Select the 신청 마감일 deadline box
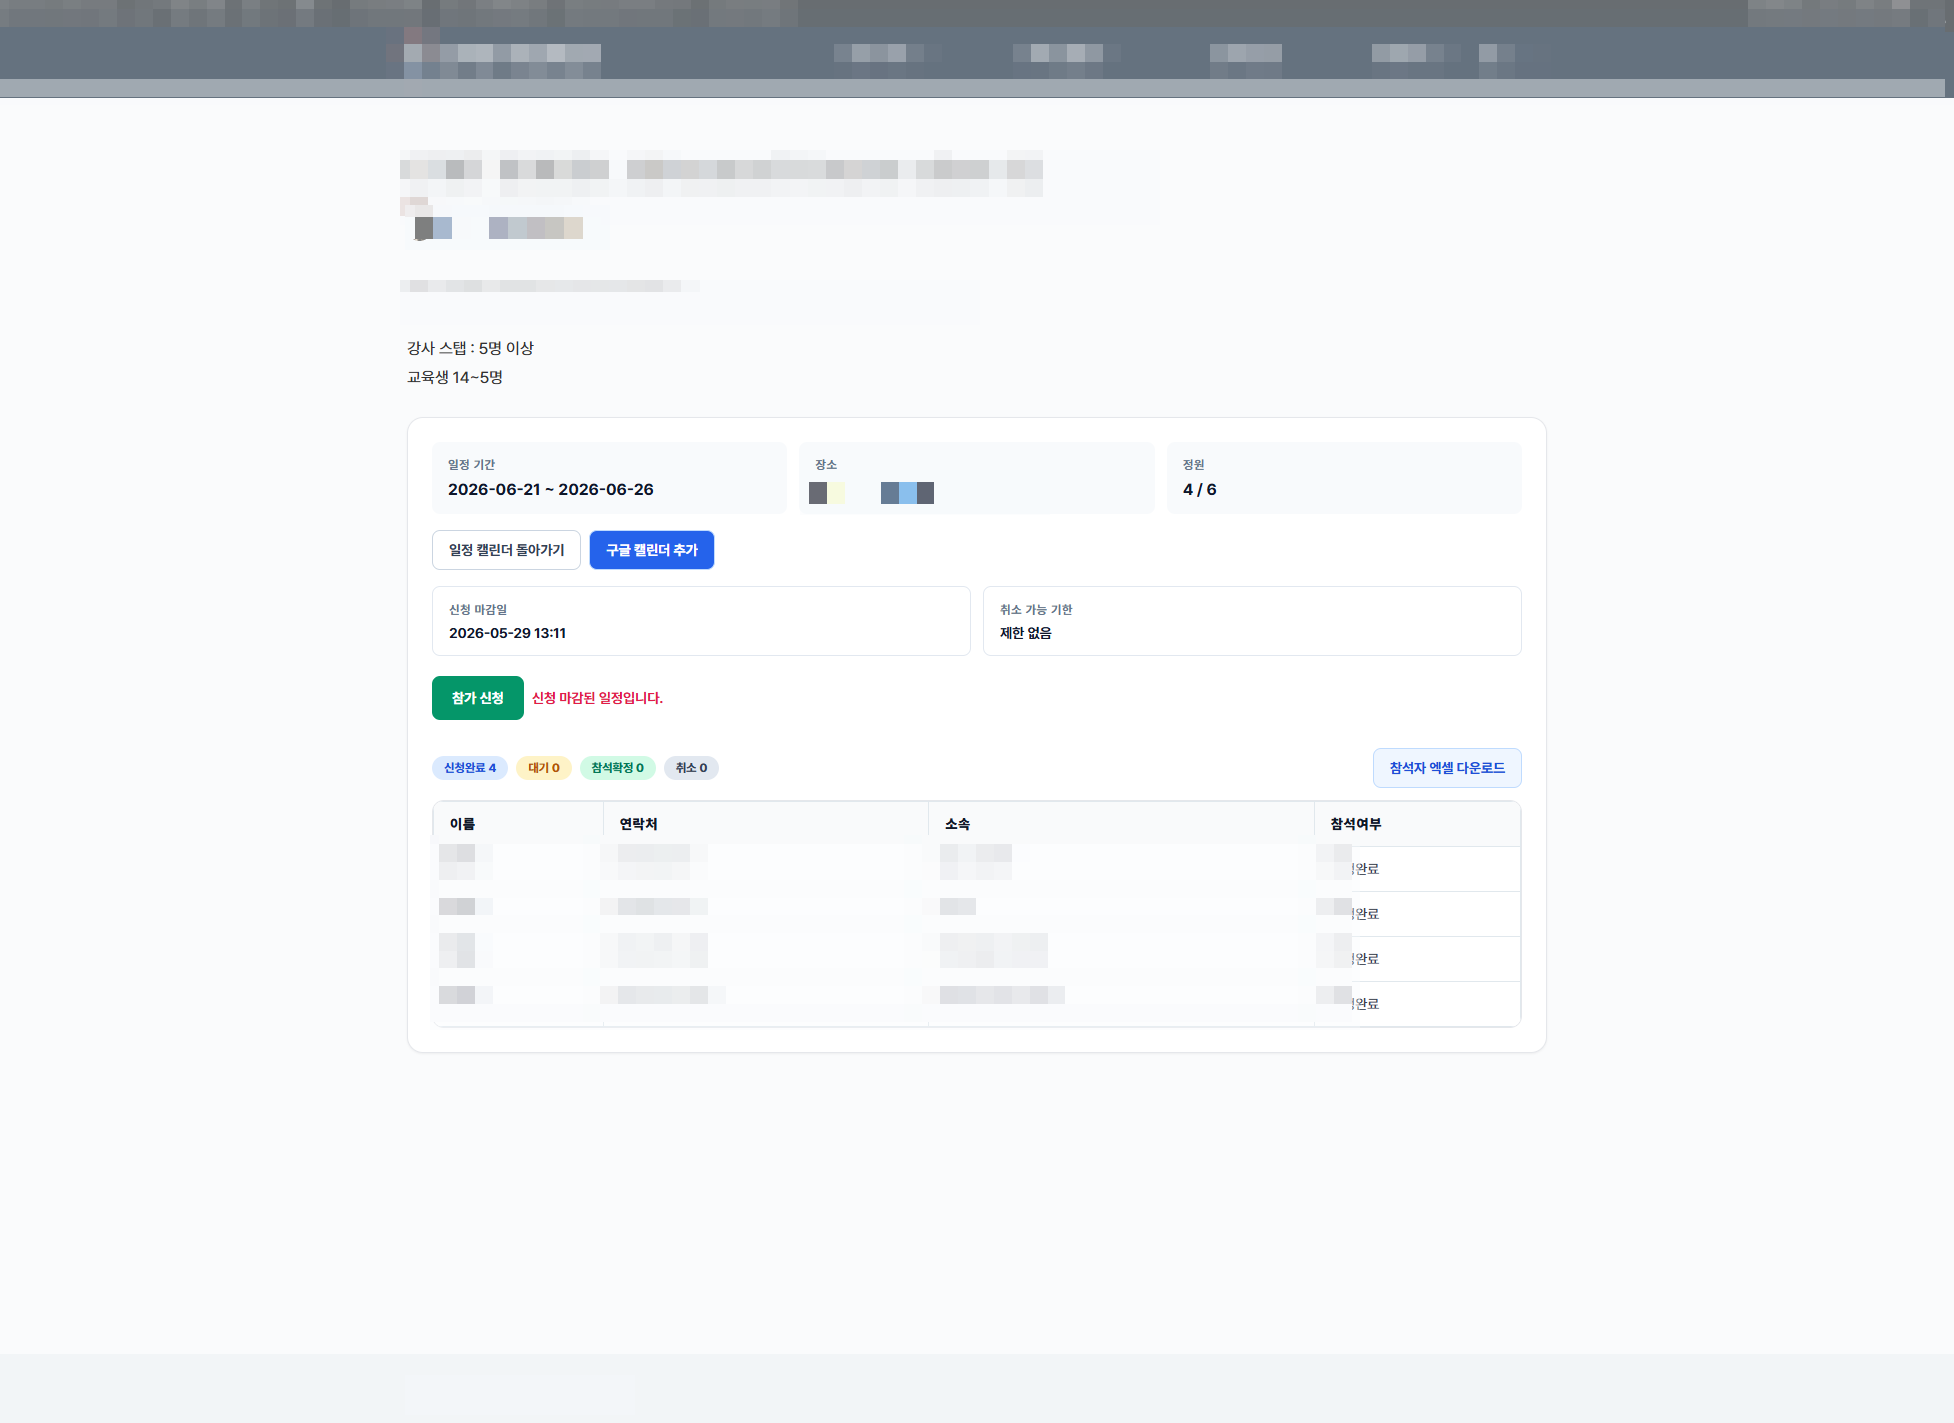1954x1423 pixels. [x=701, y=621]
